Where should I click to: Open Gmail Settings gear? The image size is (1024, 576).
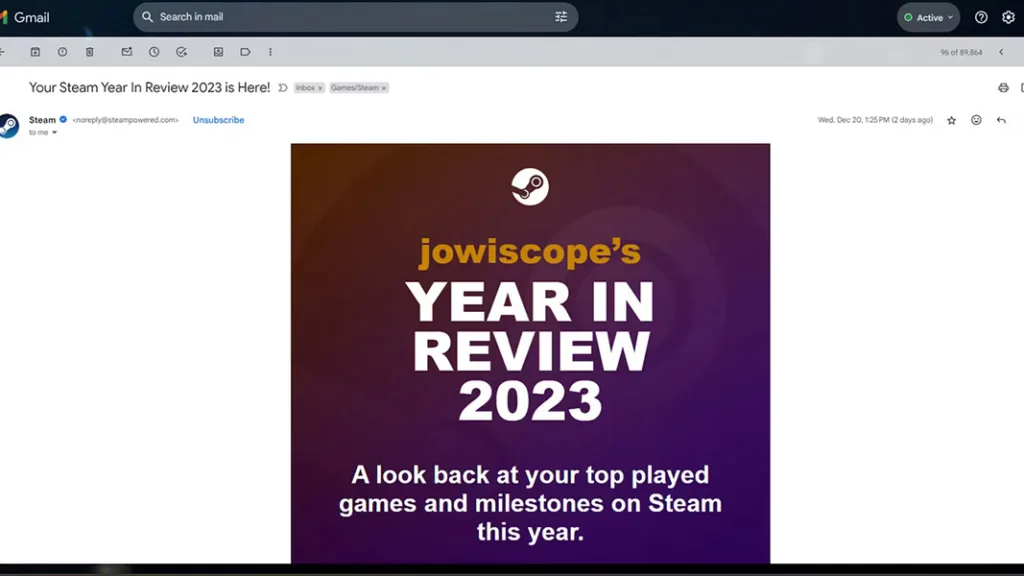[1008, 18]
